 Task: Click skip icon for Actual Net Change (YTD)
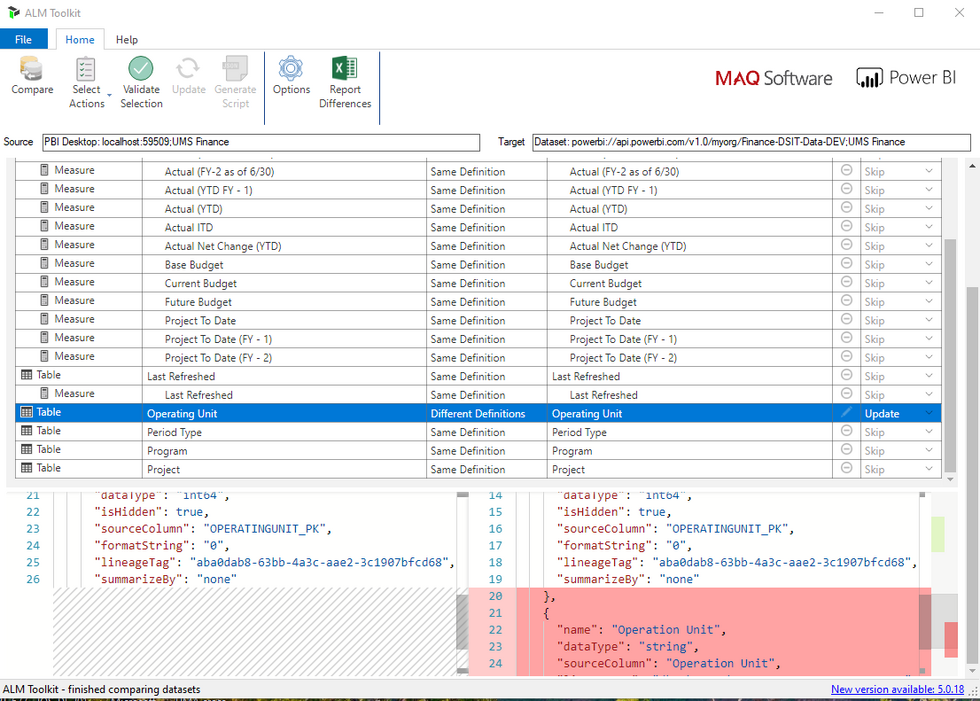(846, 244)
